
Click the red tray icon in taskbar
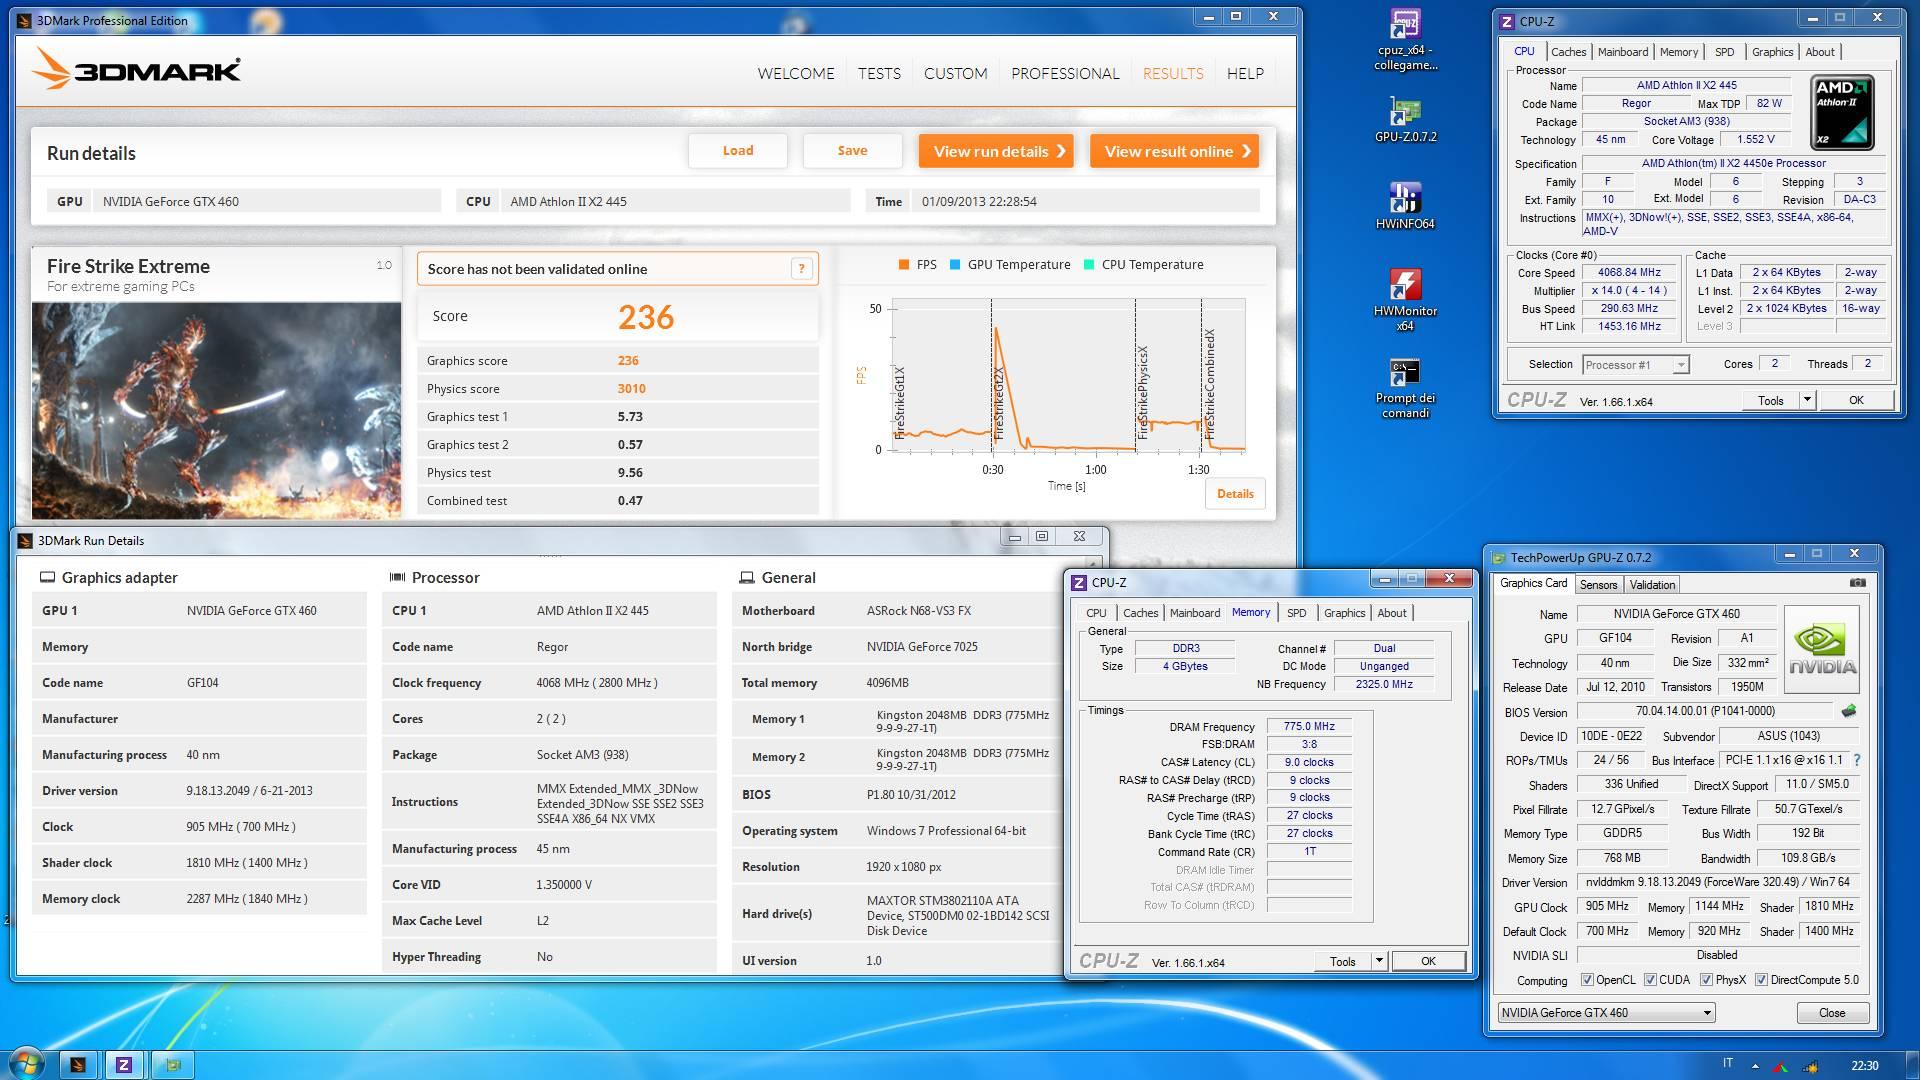[x=1781, y=1066]
